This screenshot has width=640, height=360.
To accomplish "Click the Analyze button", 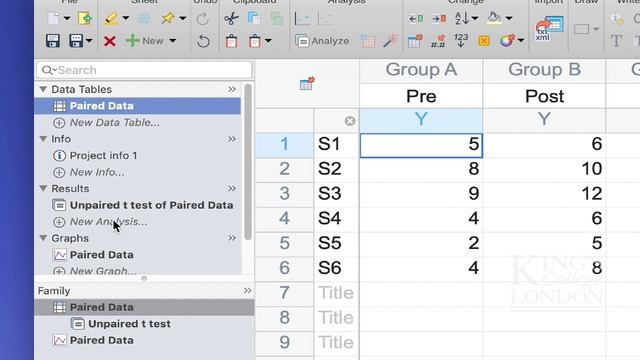I will (322, 41).
